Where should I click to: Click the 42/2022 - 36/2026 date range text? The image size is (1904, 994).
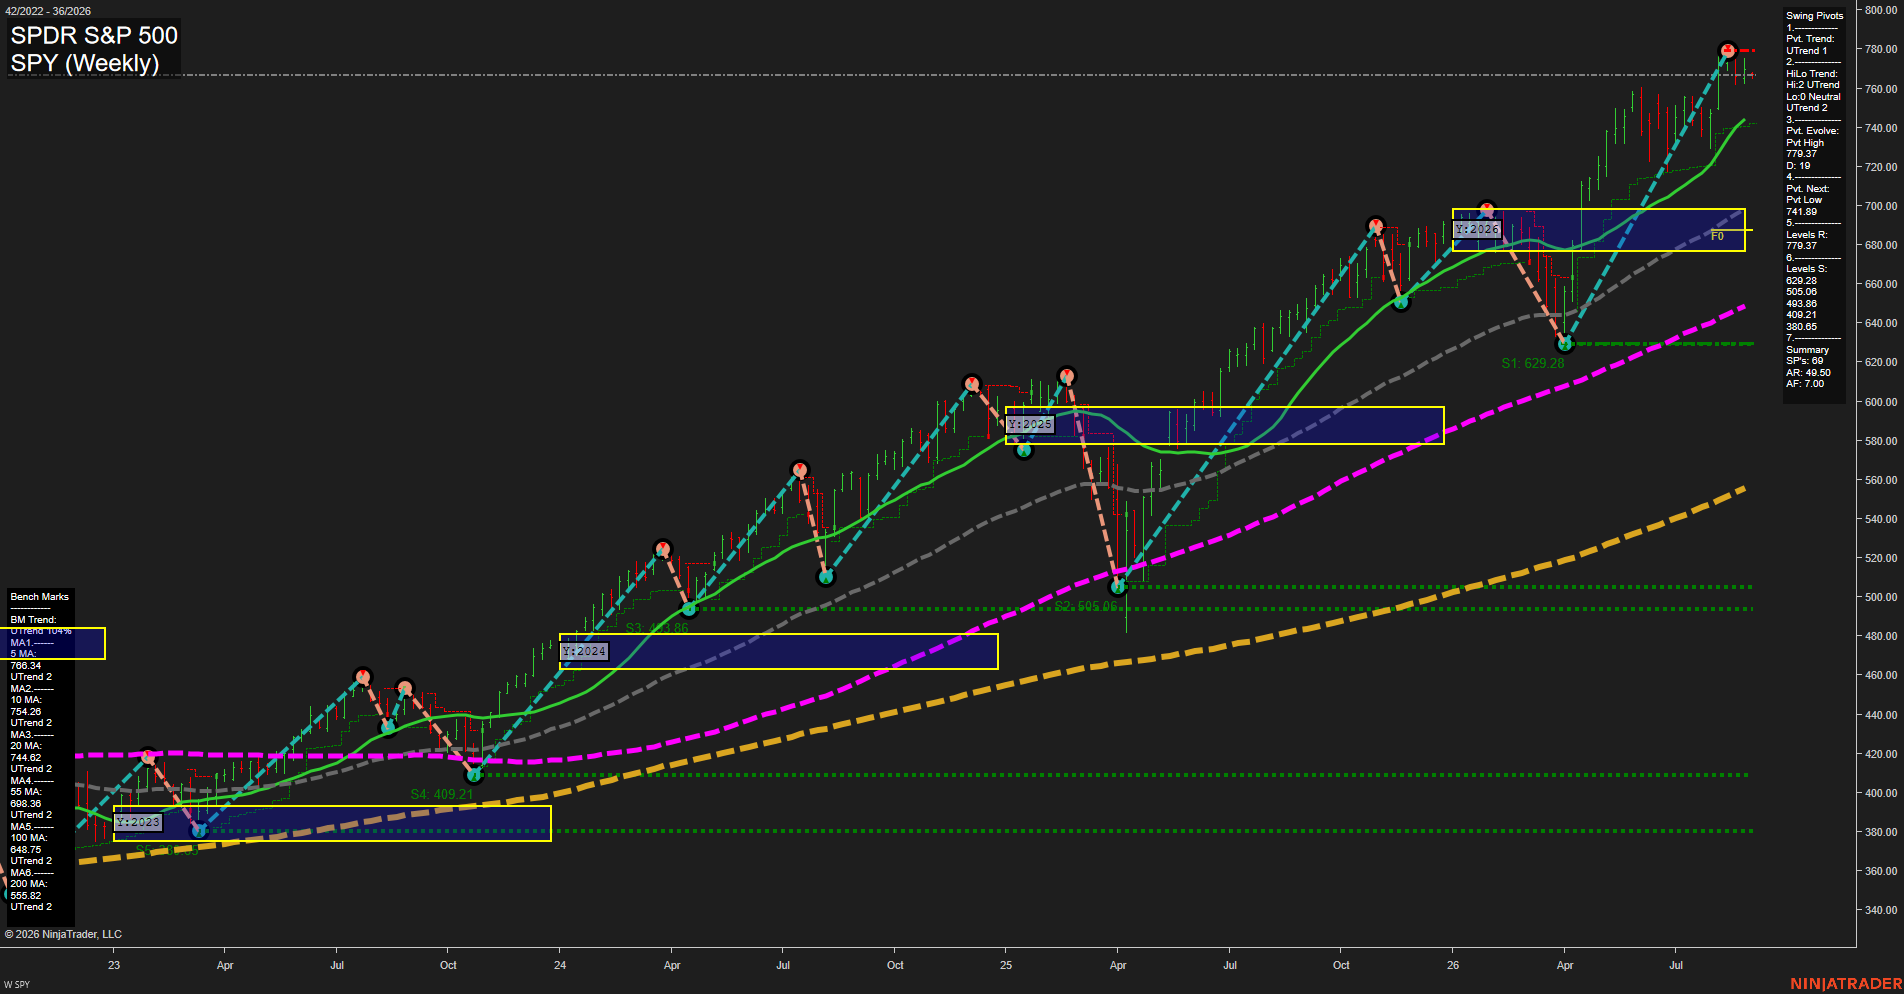pyautogui.click(x=47, y=11)
